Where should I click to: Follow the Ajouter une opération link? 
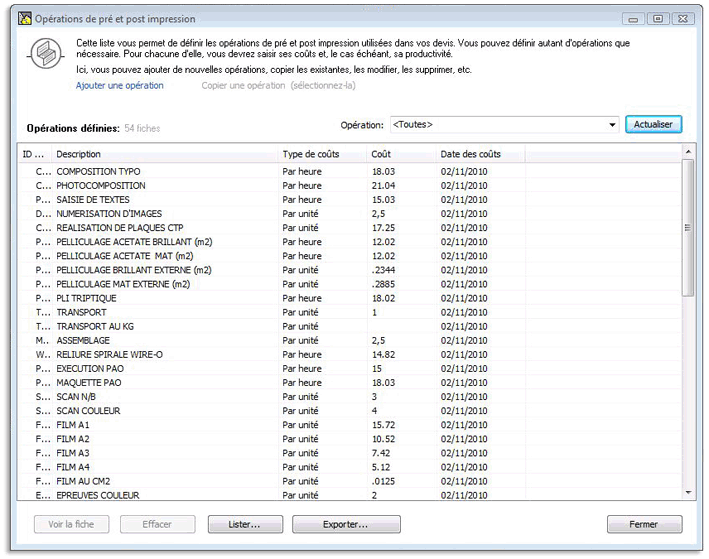tap(119, 85)
